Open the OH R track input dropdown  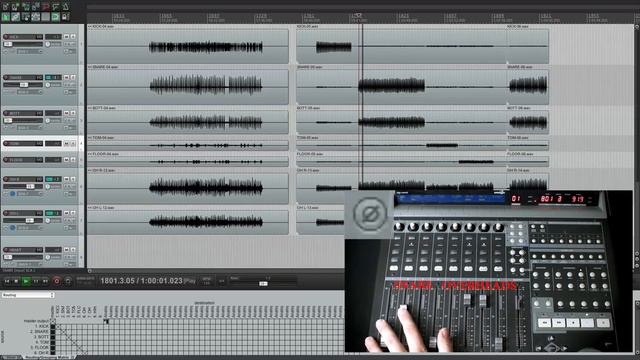click(x=29, y=194)
